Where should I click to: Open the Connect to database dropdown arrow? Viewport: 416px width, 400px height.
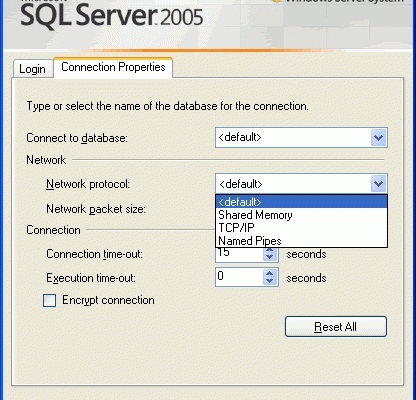[x=378, y=137]
